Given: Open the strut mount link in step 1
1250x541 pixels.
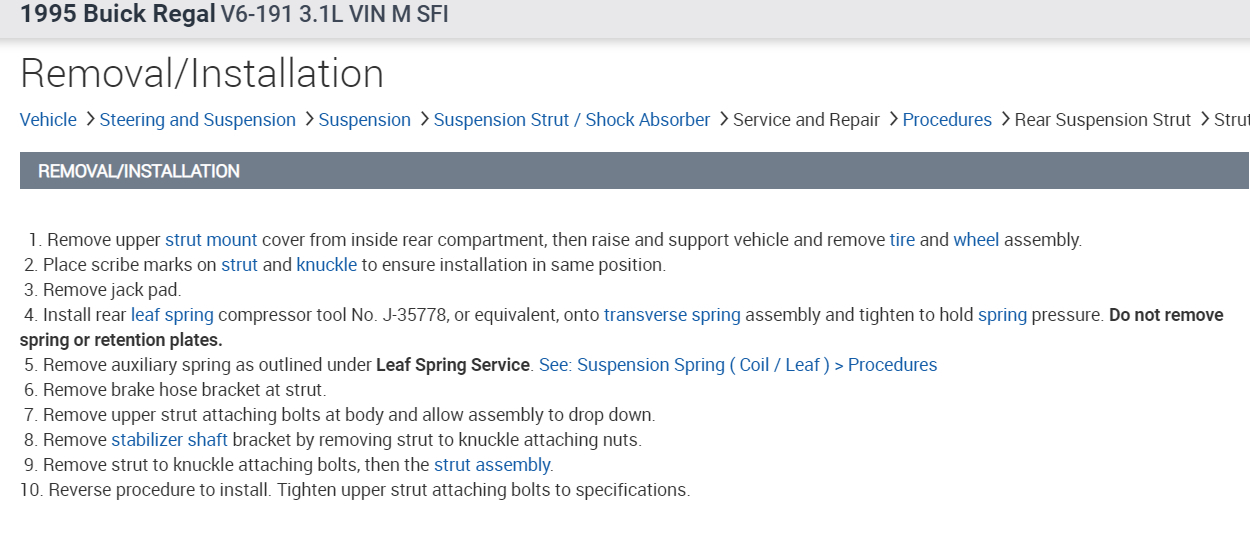Looking at the screenshot, I should [211, 240].
